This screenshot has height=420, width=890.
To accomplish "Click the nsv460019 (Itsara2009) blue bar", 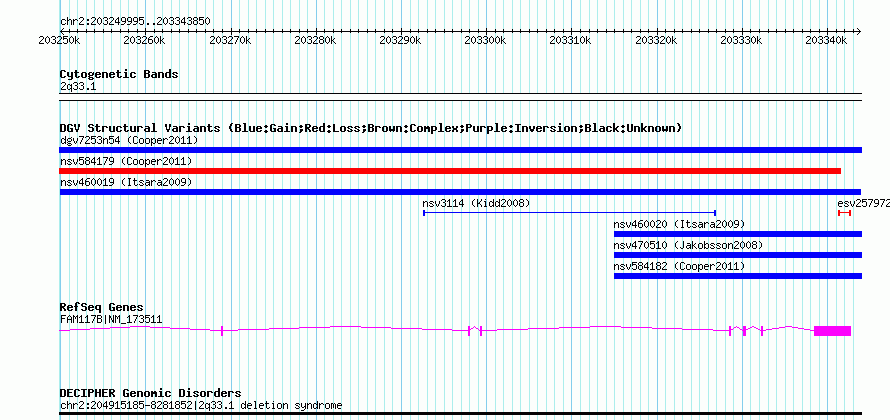I will click(x=460, y=192).
